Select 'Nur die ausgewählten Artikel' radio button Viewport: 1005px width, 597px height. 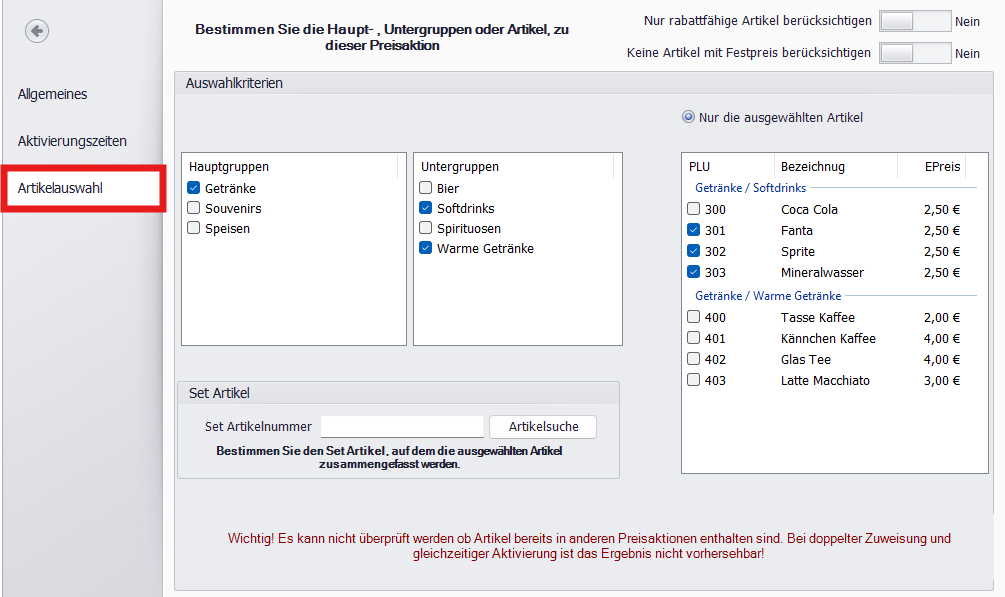coord(688,117)
